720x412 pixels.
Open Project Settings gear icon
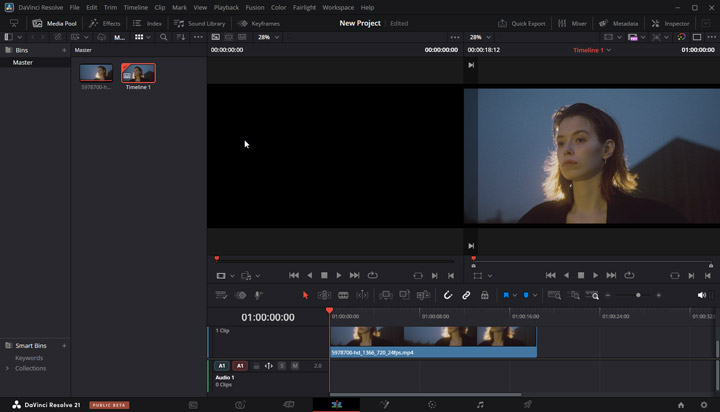(x=704, y=405)
